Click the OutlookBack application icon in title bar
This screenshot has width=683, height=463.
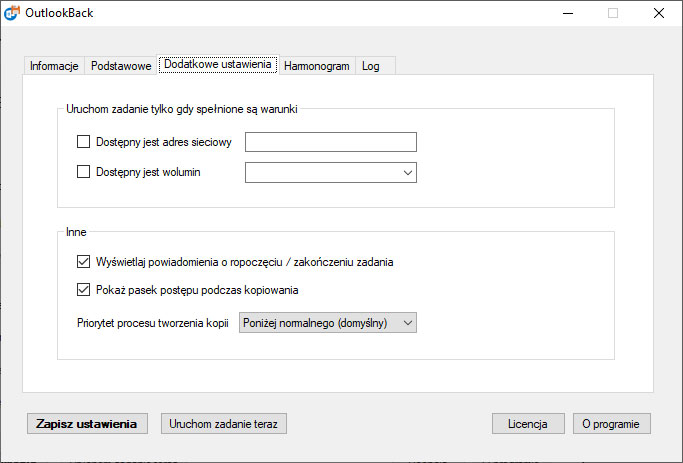tap(11, 13)
